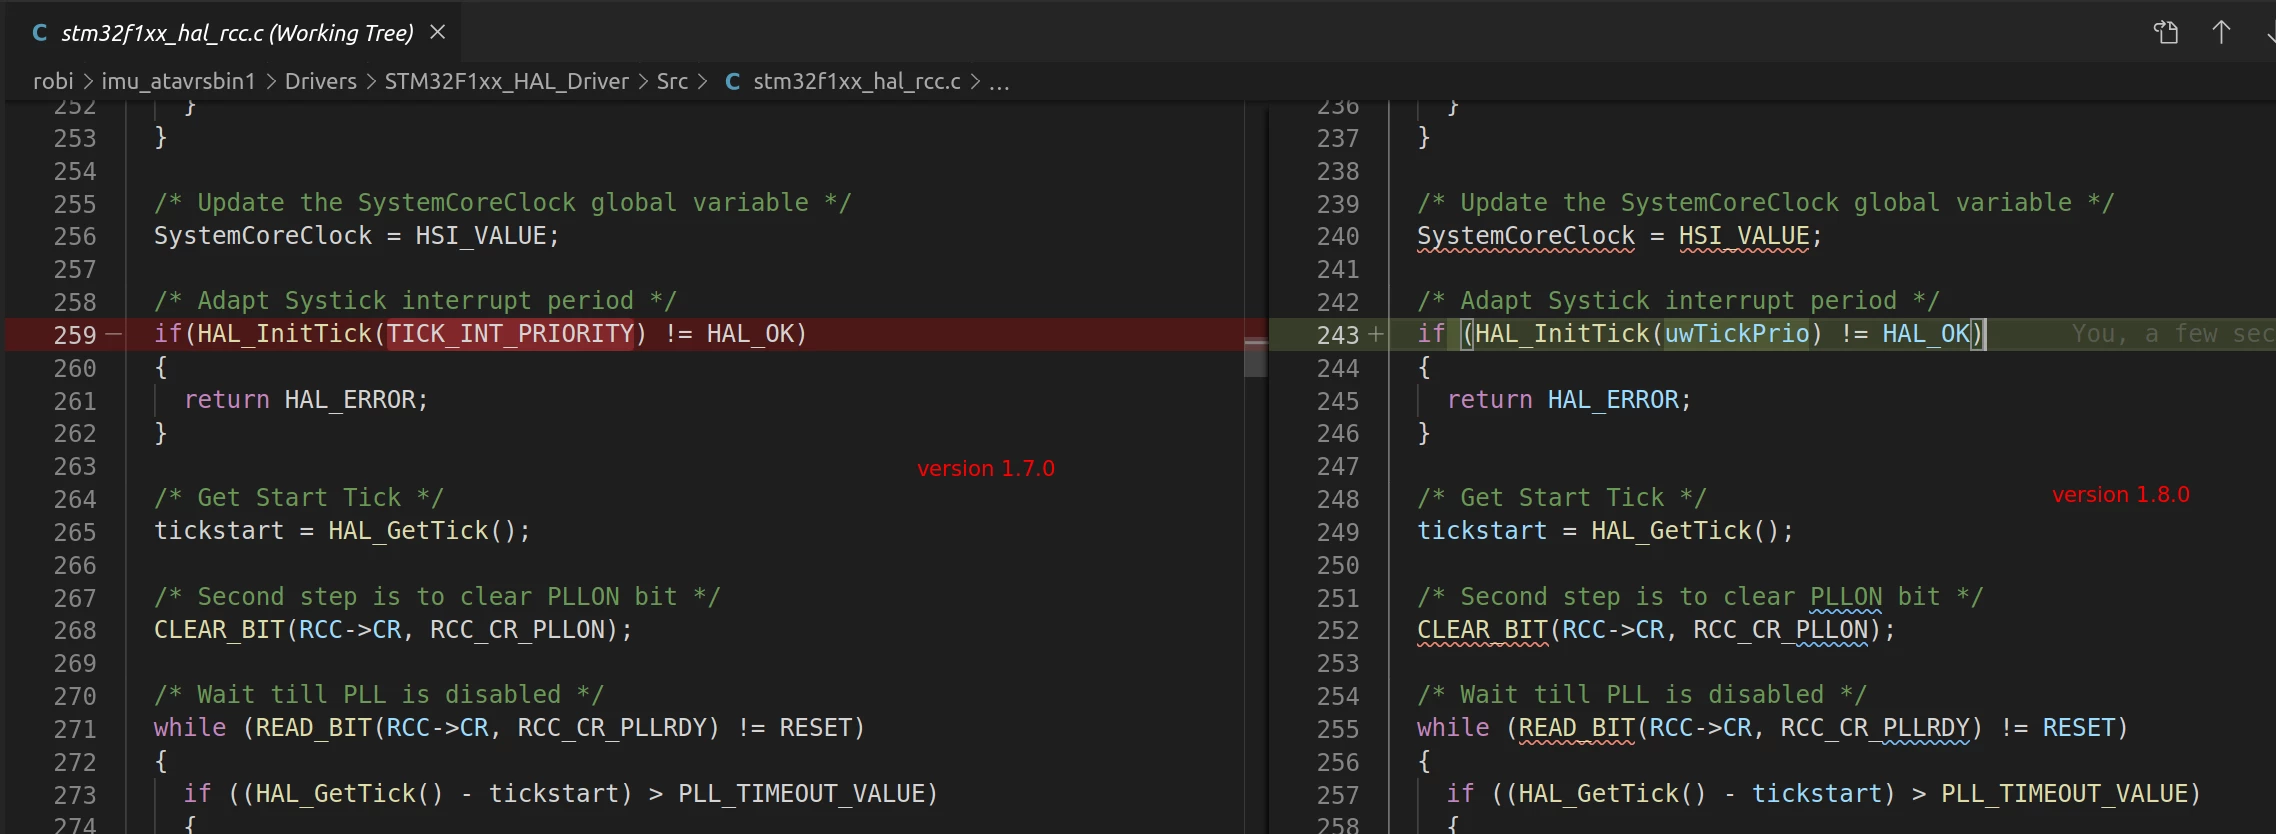
Task: Click line number 259 in the left pane
Action: tap(75, 335)
